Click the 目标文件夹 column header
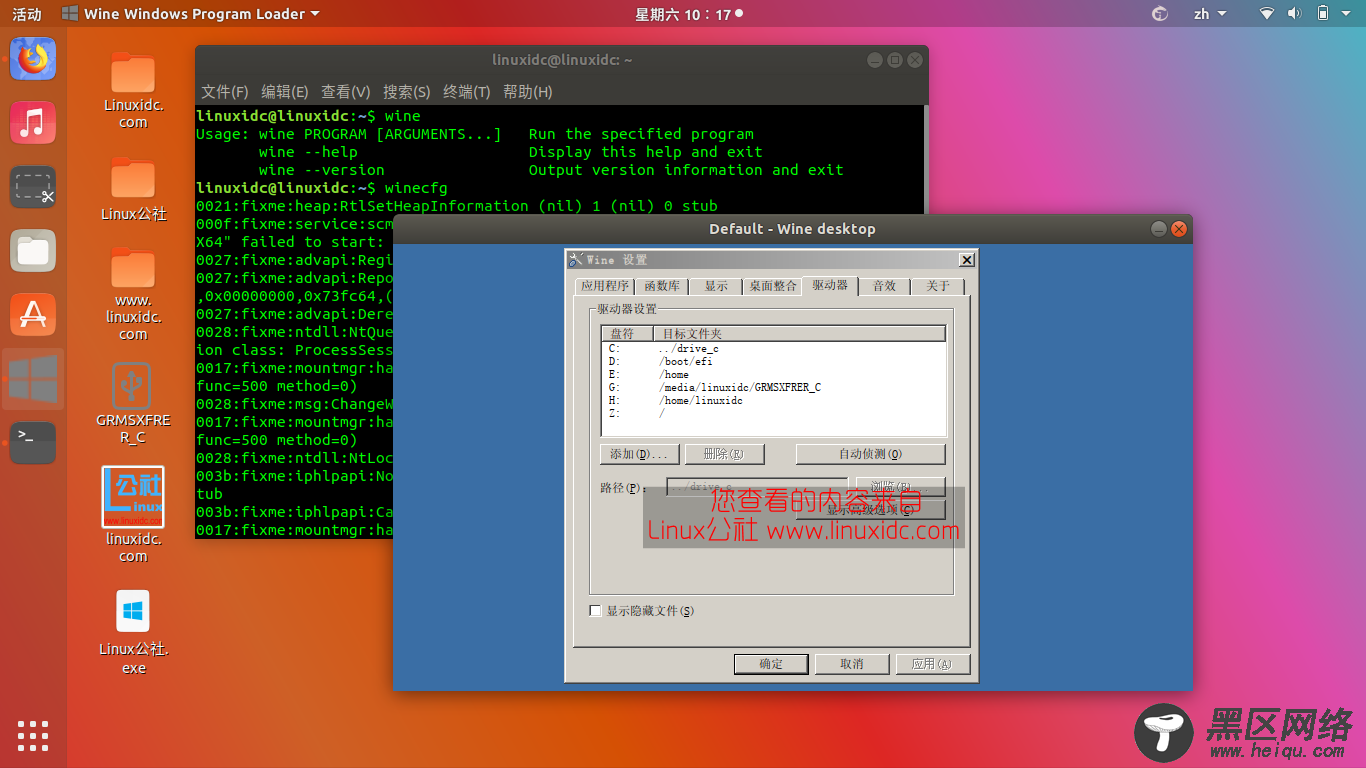 (x=799, y=334)
